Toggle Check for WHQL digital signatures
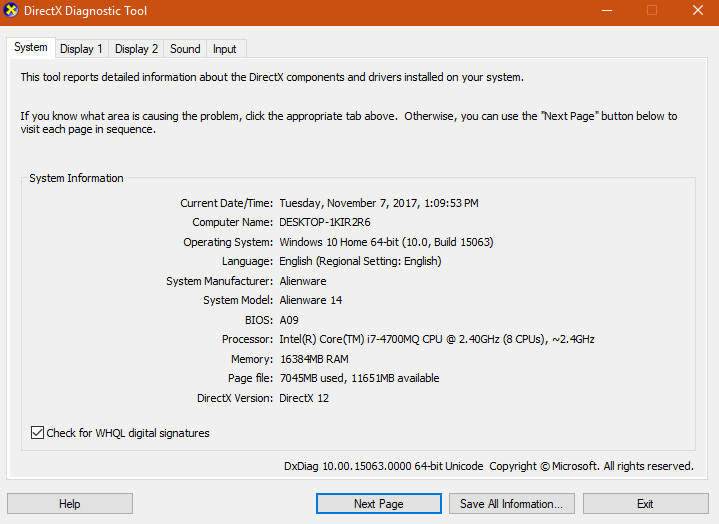 coord(38,433)
